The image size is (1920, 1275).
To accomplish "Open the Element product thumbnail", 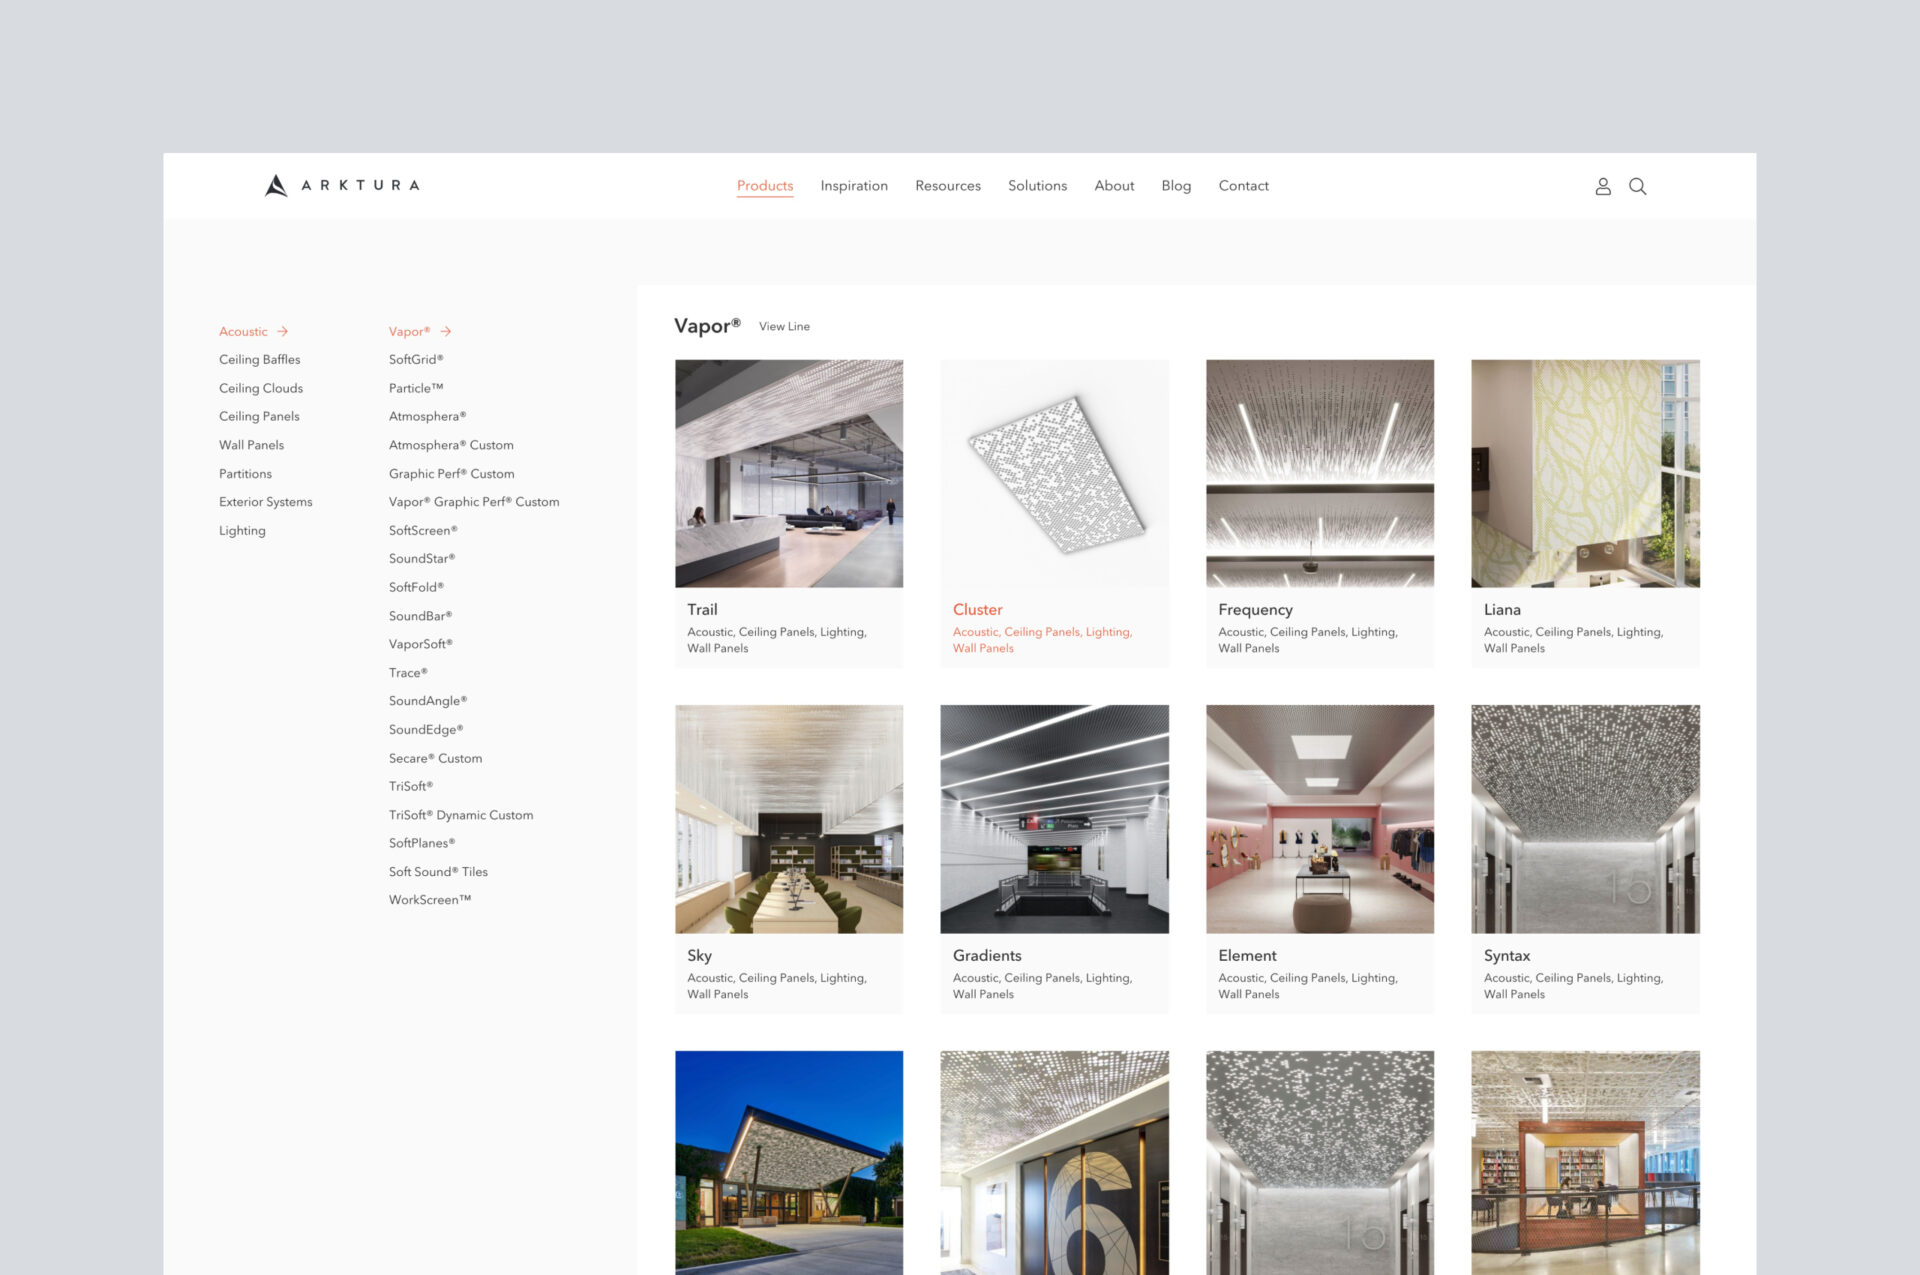I will coord(1320,820).
